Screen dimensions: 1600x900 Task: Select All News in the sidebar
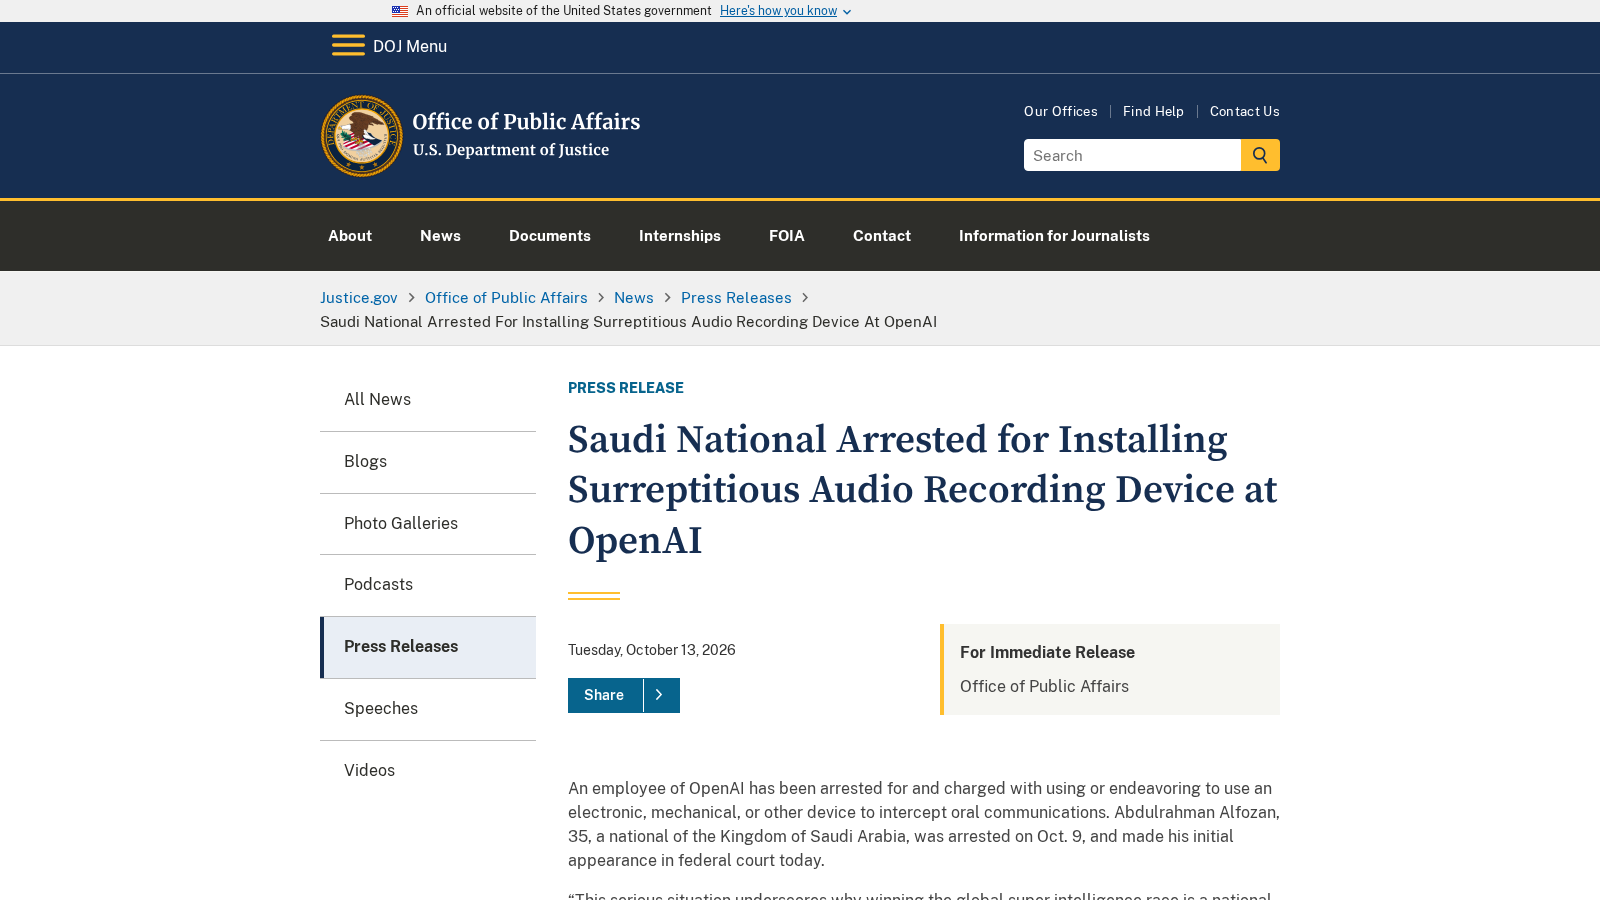coord(428,400)
